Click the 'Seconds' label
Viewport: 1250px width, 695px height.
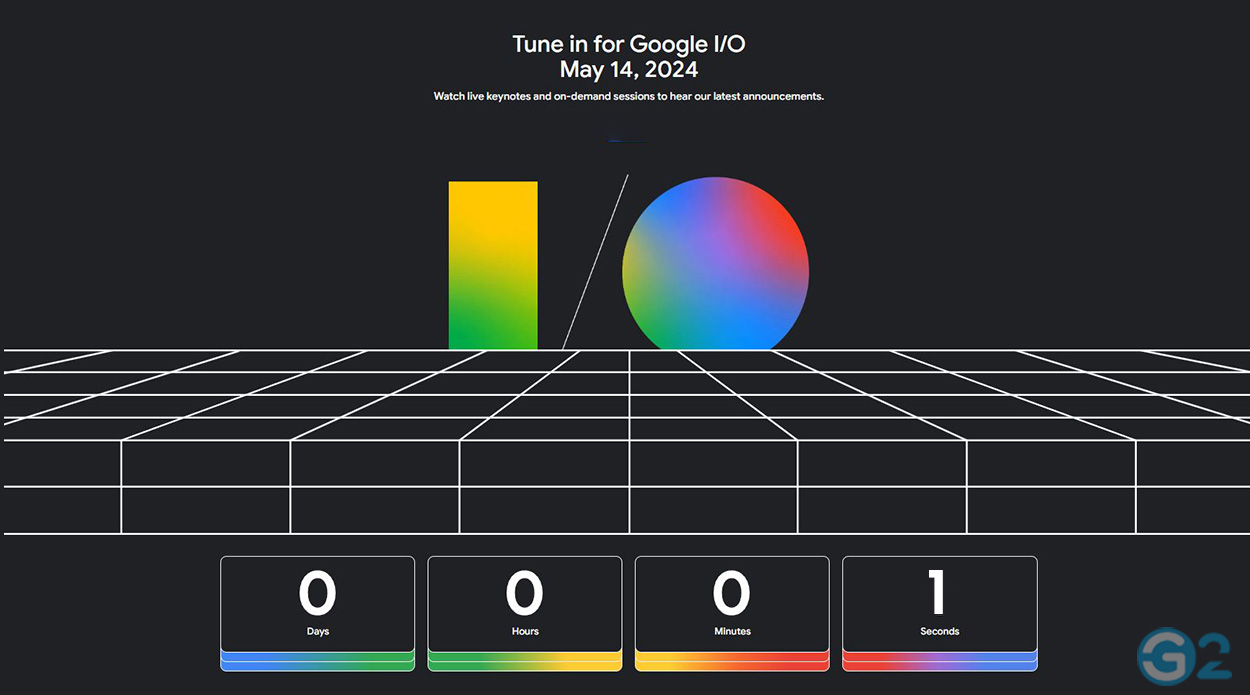click(x=939, y=632)
